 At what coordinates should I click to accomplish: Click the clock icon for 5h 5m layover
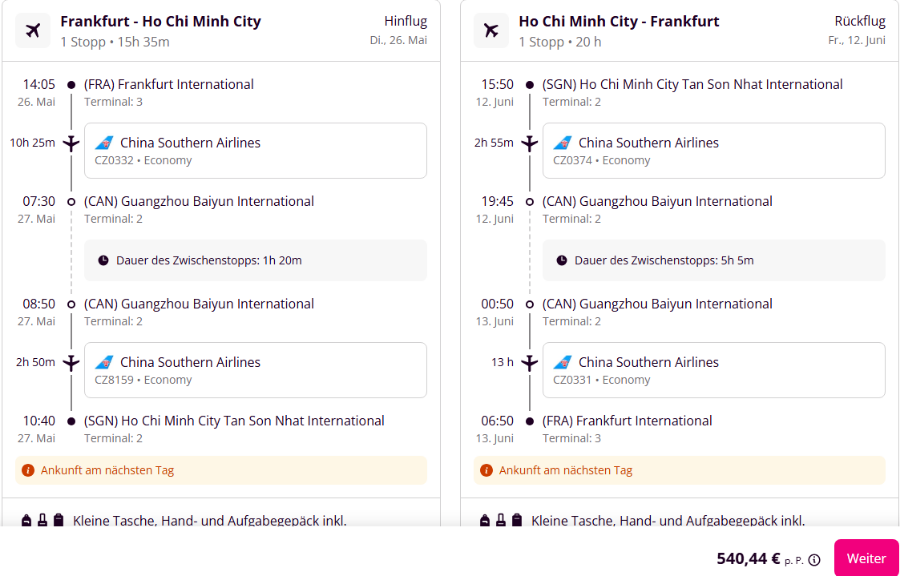tap(561, 260)
